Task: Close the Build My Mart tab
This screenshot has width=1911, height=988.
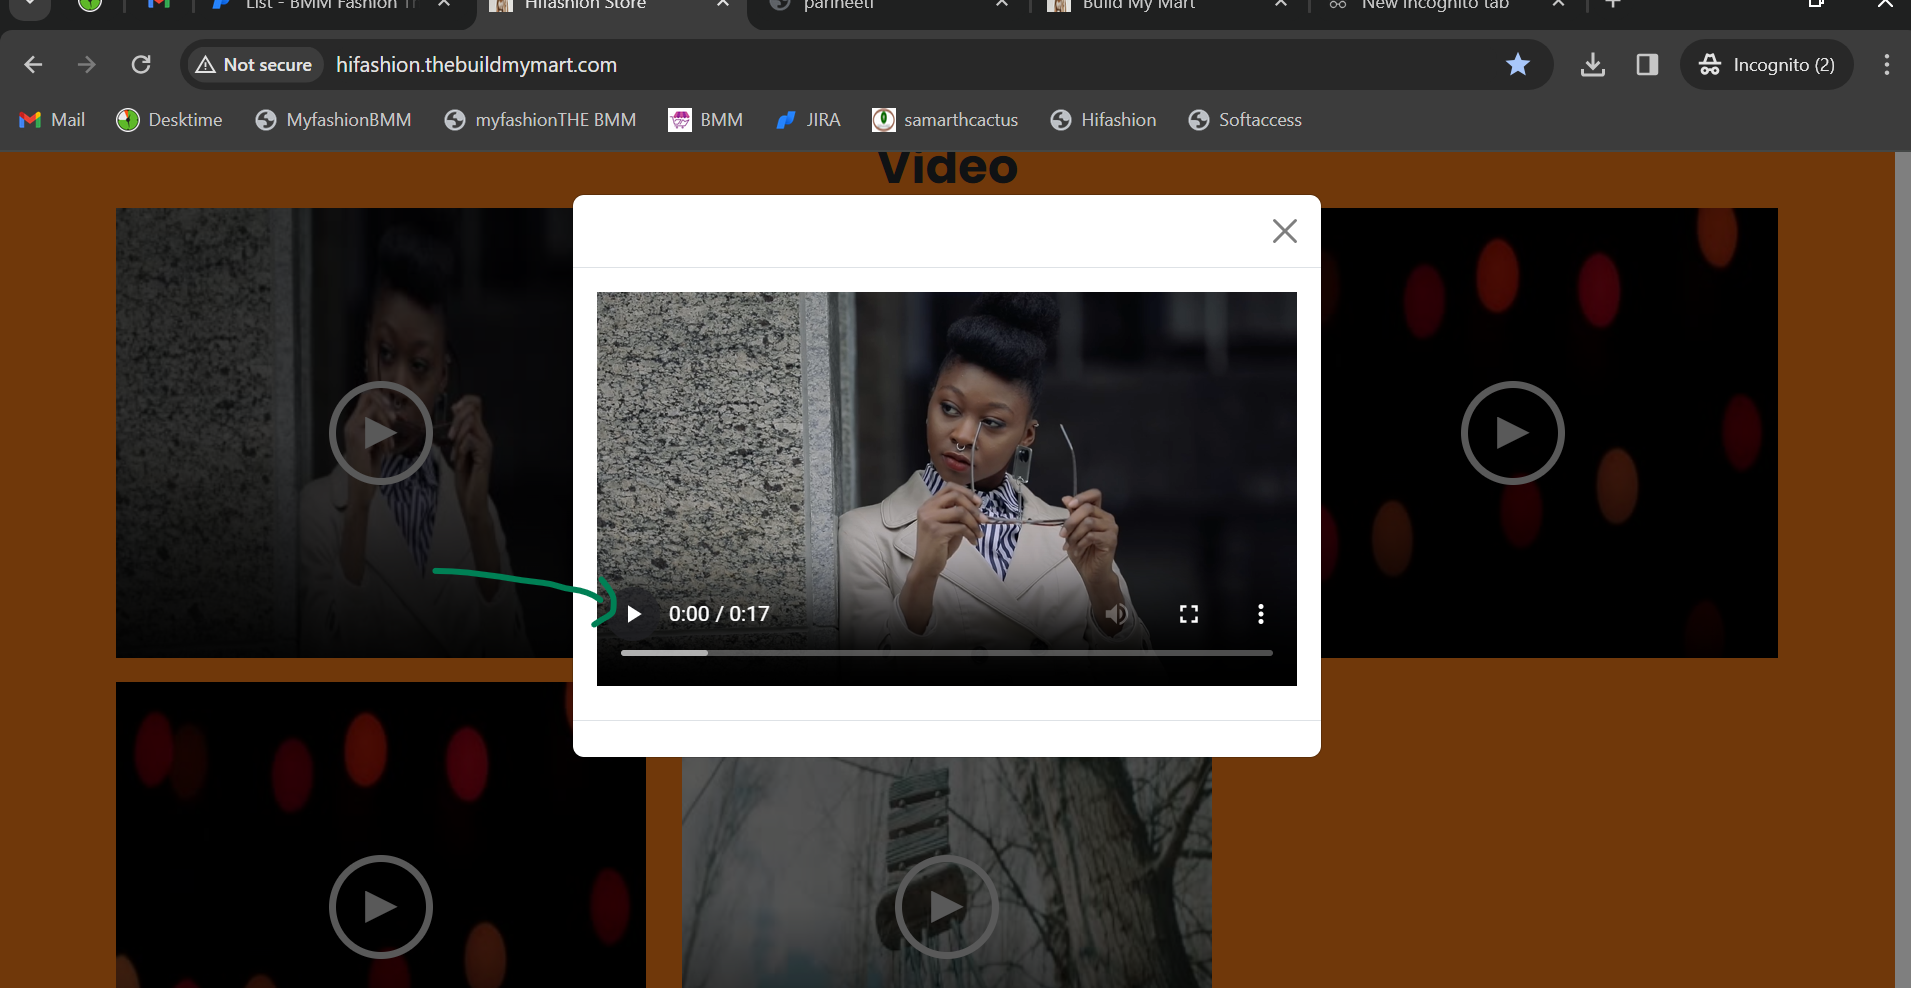Action: point(1280,5)
